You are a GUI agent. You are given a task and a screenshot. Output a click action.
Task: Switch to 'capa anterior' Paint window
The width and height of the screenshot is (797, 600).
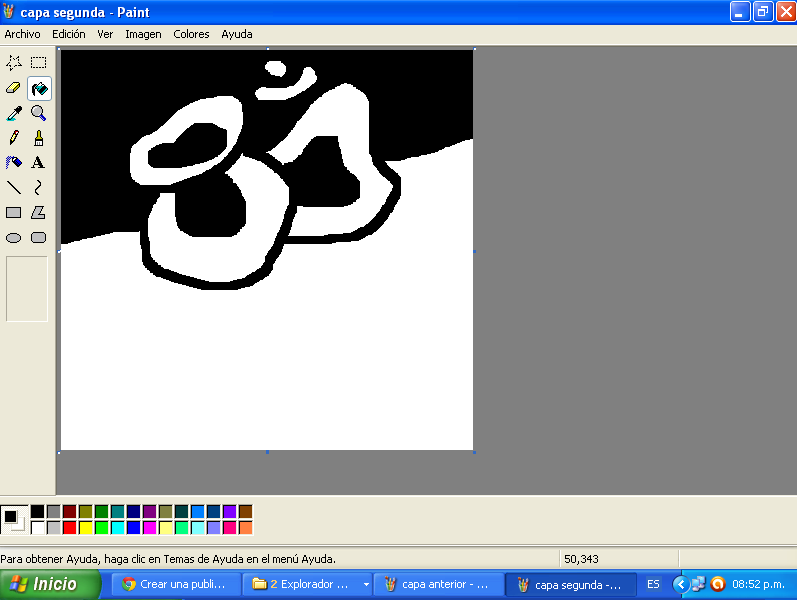point(439,585)
